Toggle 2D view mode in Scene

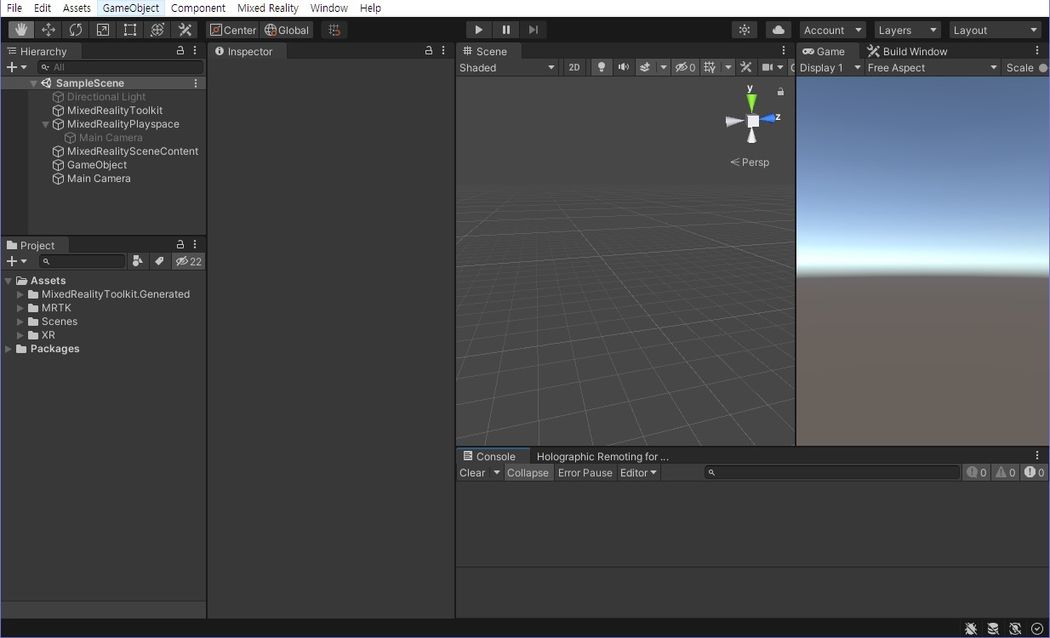(574, 68)
